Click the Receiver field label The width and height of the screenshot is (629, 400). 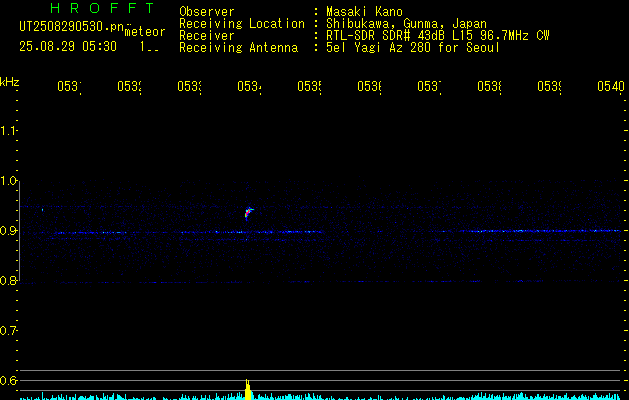[x=207, y=36]
